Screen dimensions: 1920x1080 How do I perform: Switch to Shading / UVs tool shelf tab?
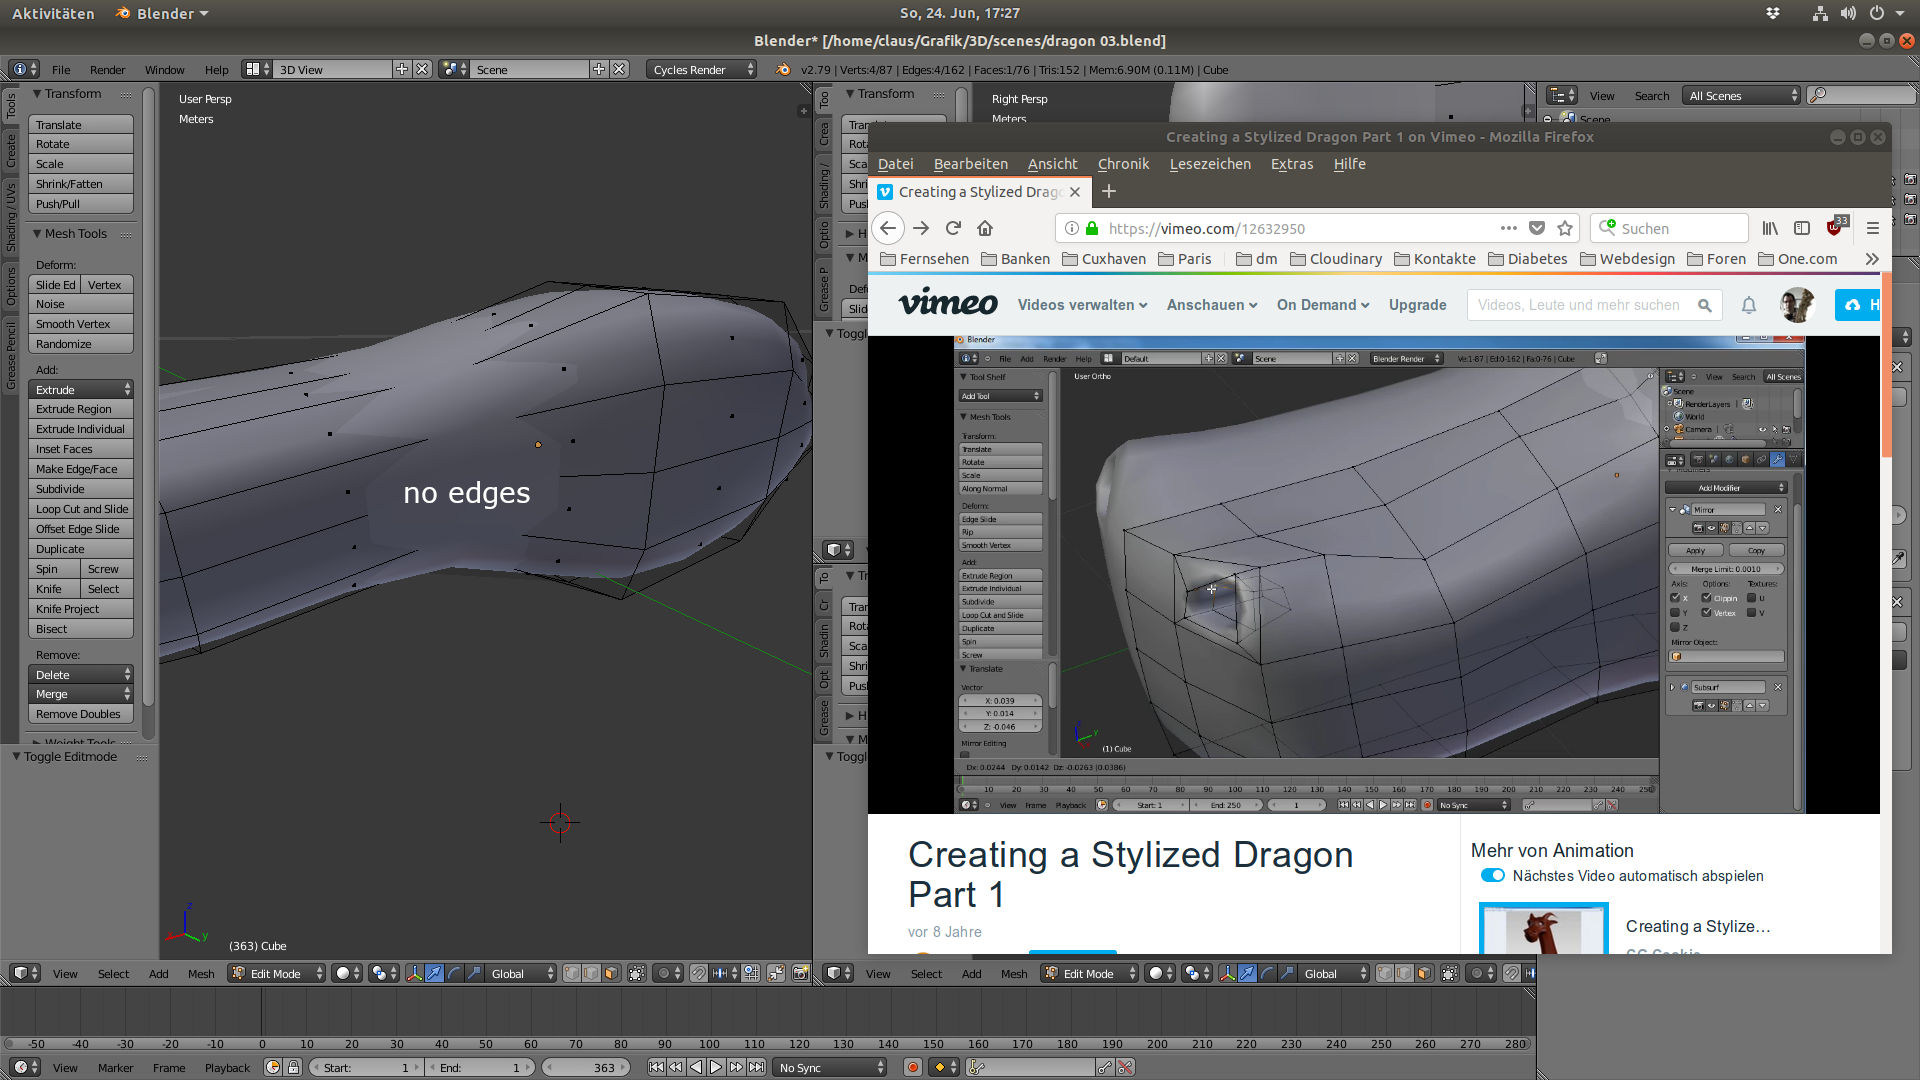[x=11, y=217]
